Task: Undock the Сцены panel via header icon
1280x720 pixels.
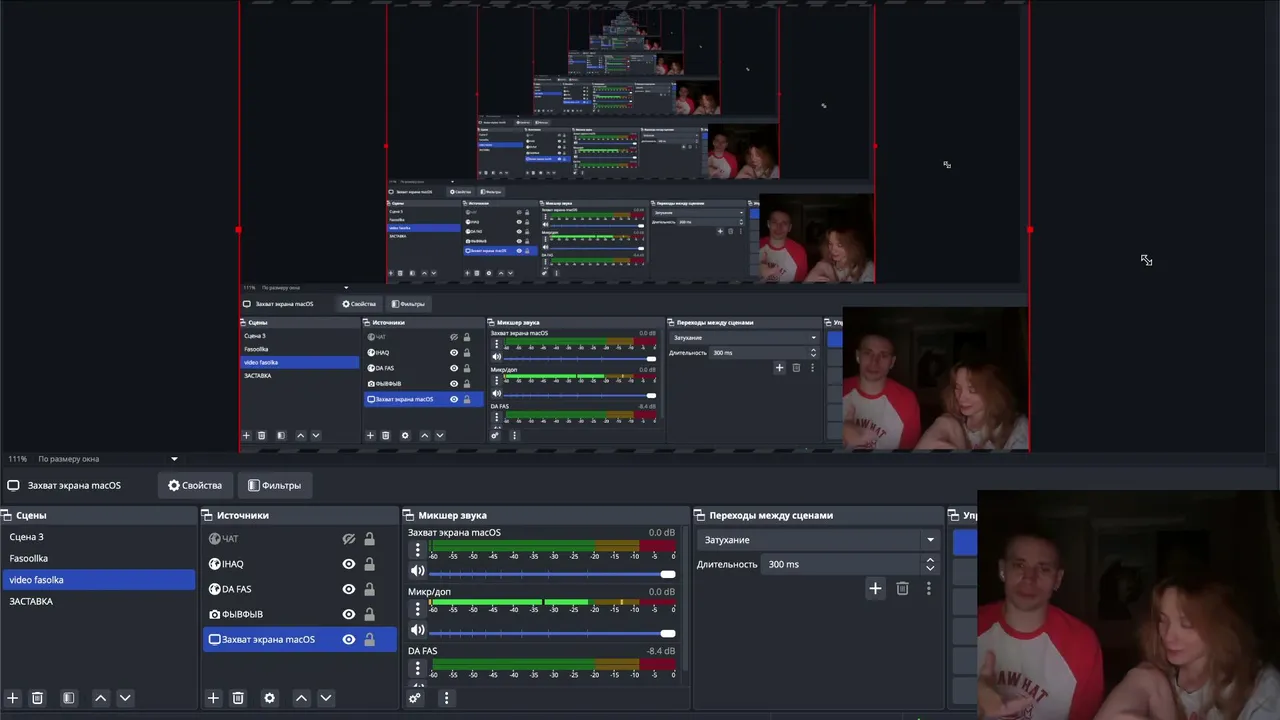Action: (6, 515)
